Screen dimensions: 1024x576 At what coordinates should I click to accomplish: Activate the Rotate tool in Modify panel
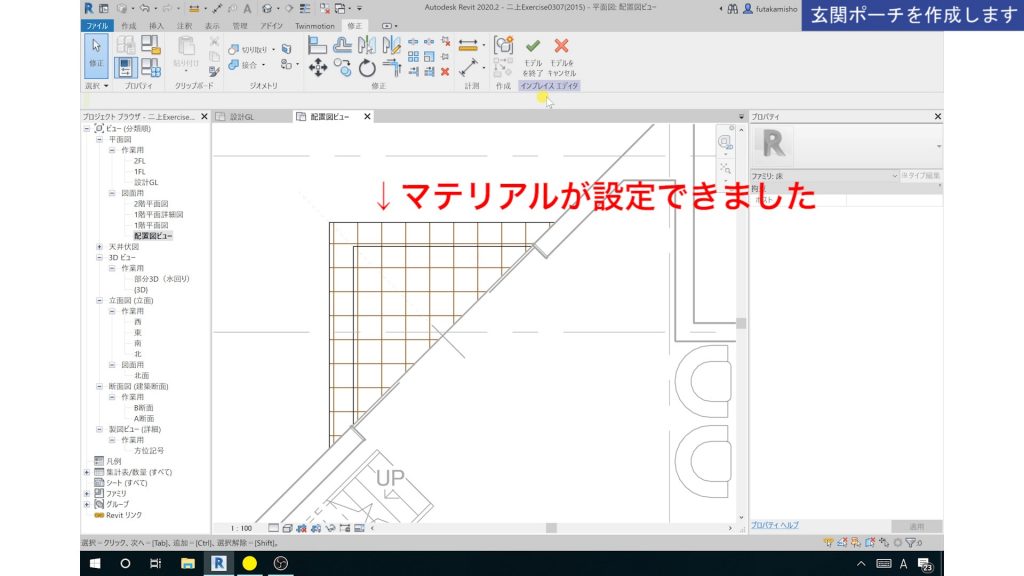(x=366, y=66)
